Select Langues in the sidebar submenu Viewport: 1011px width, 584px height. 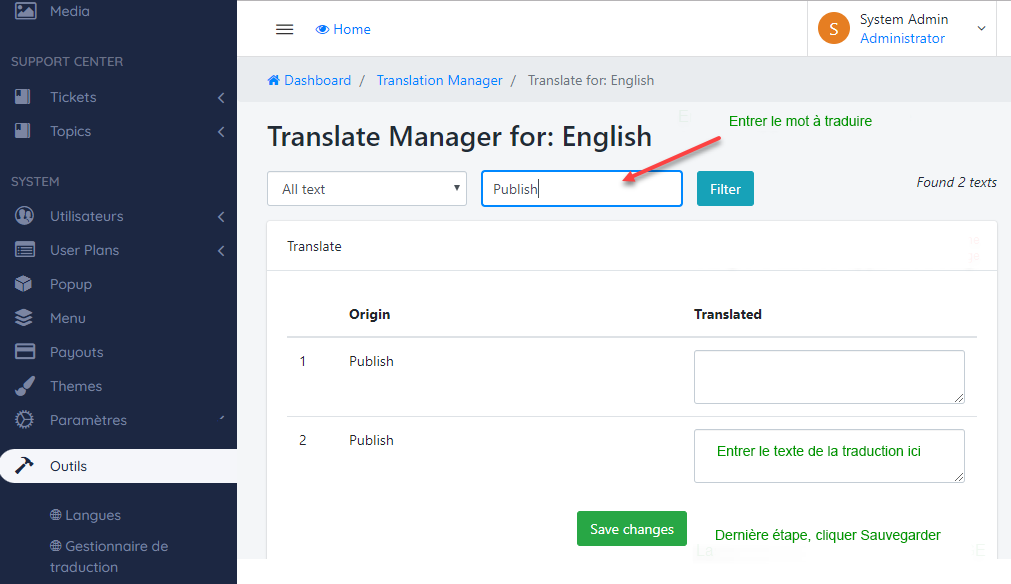(x=92, y=515)
